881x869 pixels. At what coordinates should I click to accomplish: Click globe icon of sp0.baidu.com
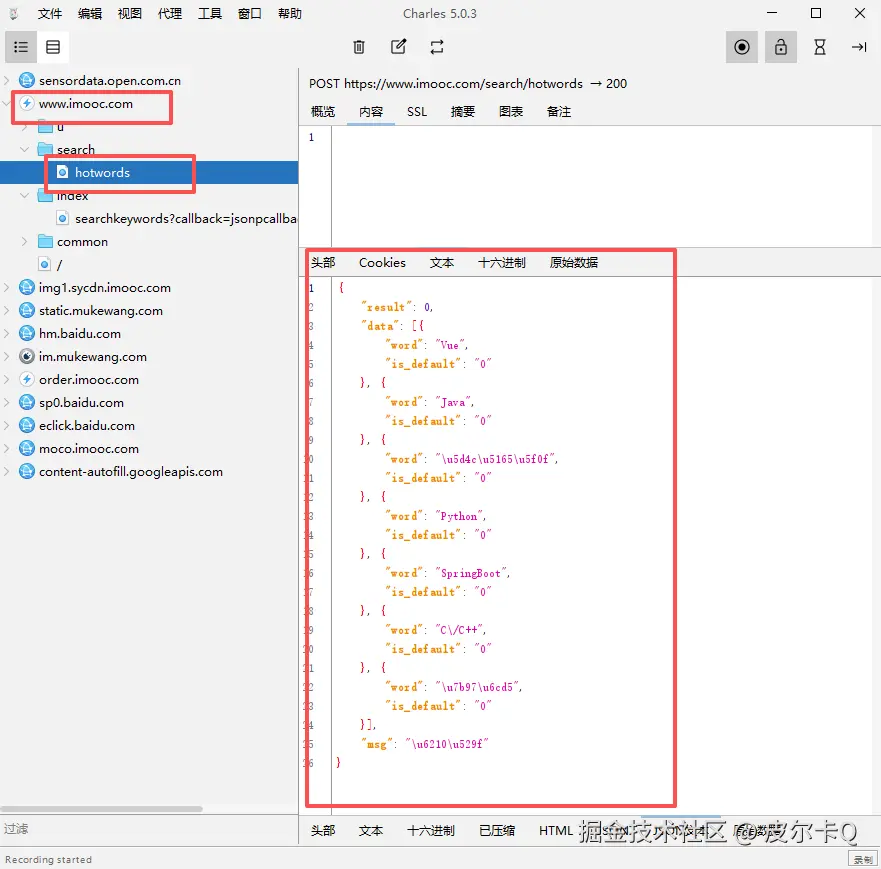coord(26,403)
